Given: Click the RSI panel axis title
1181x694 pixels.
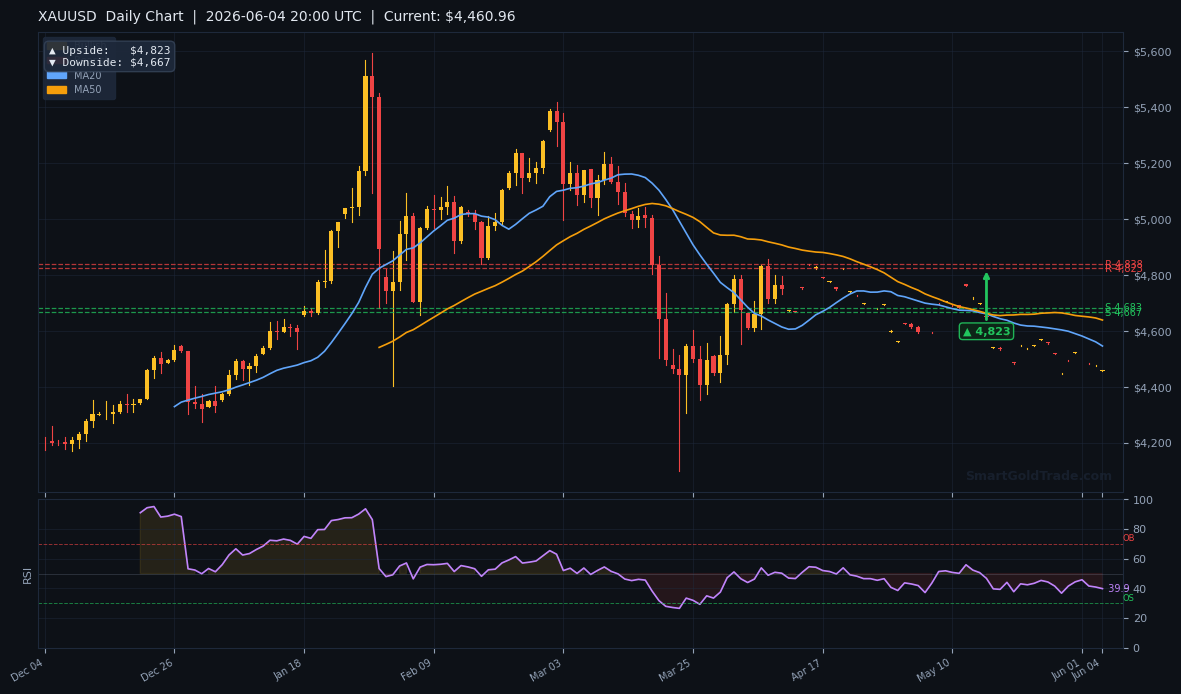Looking at the screenshot, I should 27,576.
